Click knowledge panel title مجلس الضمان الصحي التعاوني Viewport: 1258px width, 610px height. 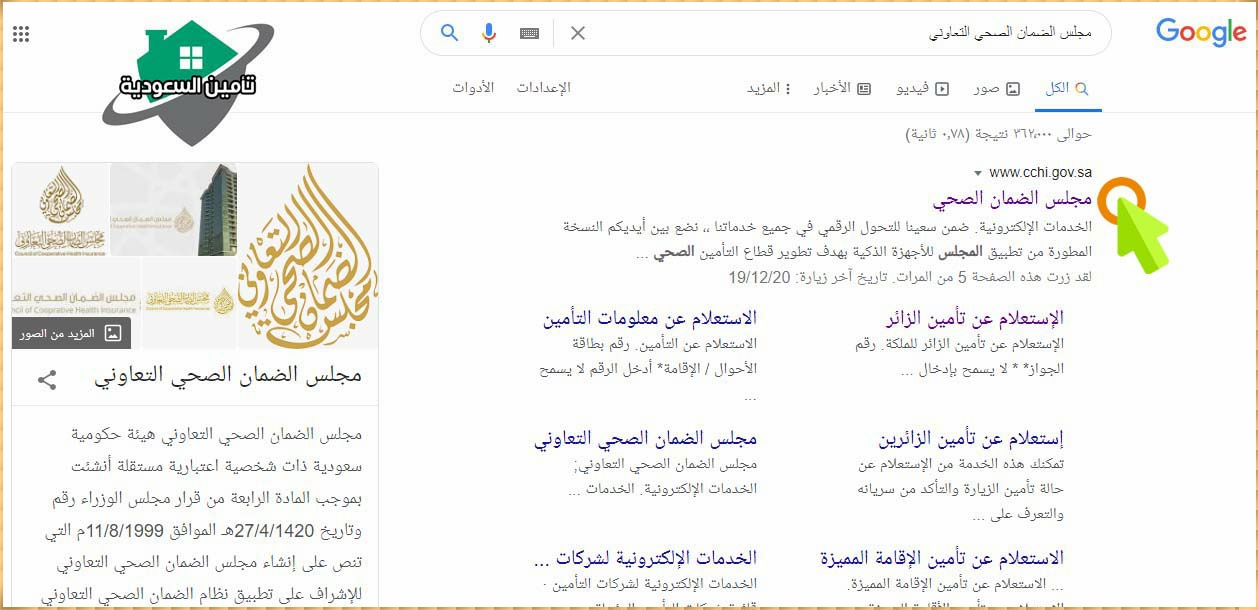coord(228,376)
